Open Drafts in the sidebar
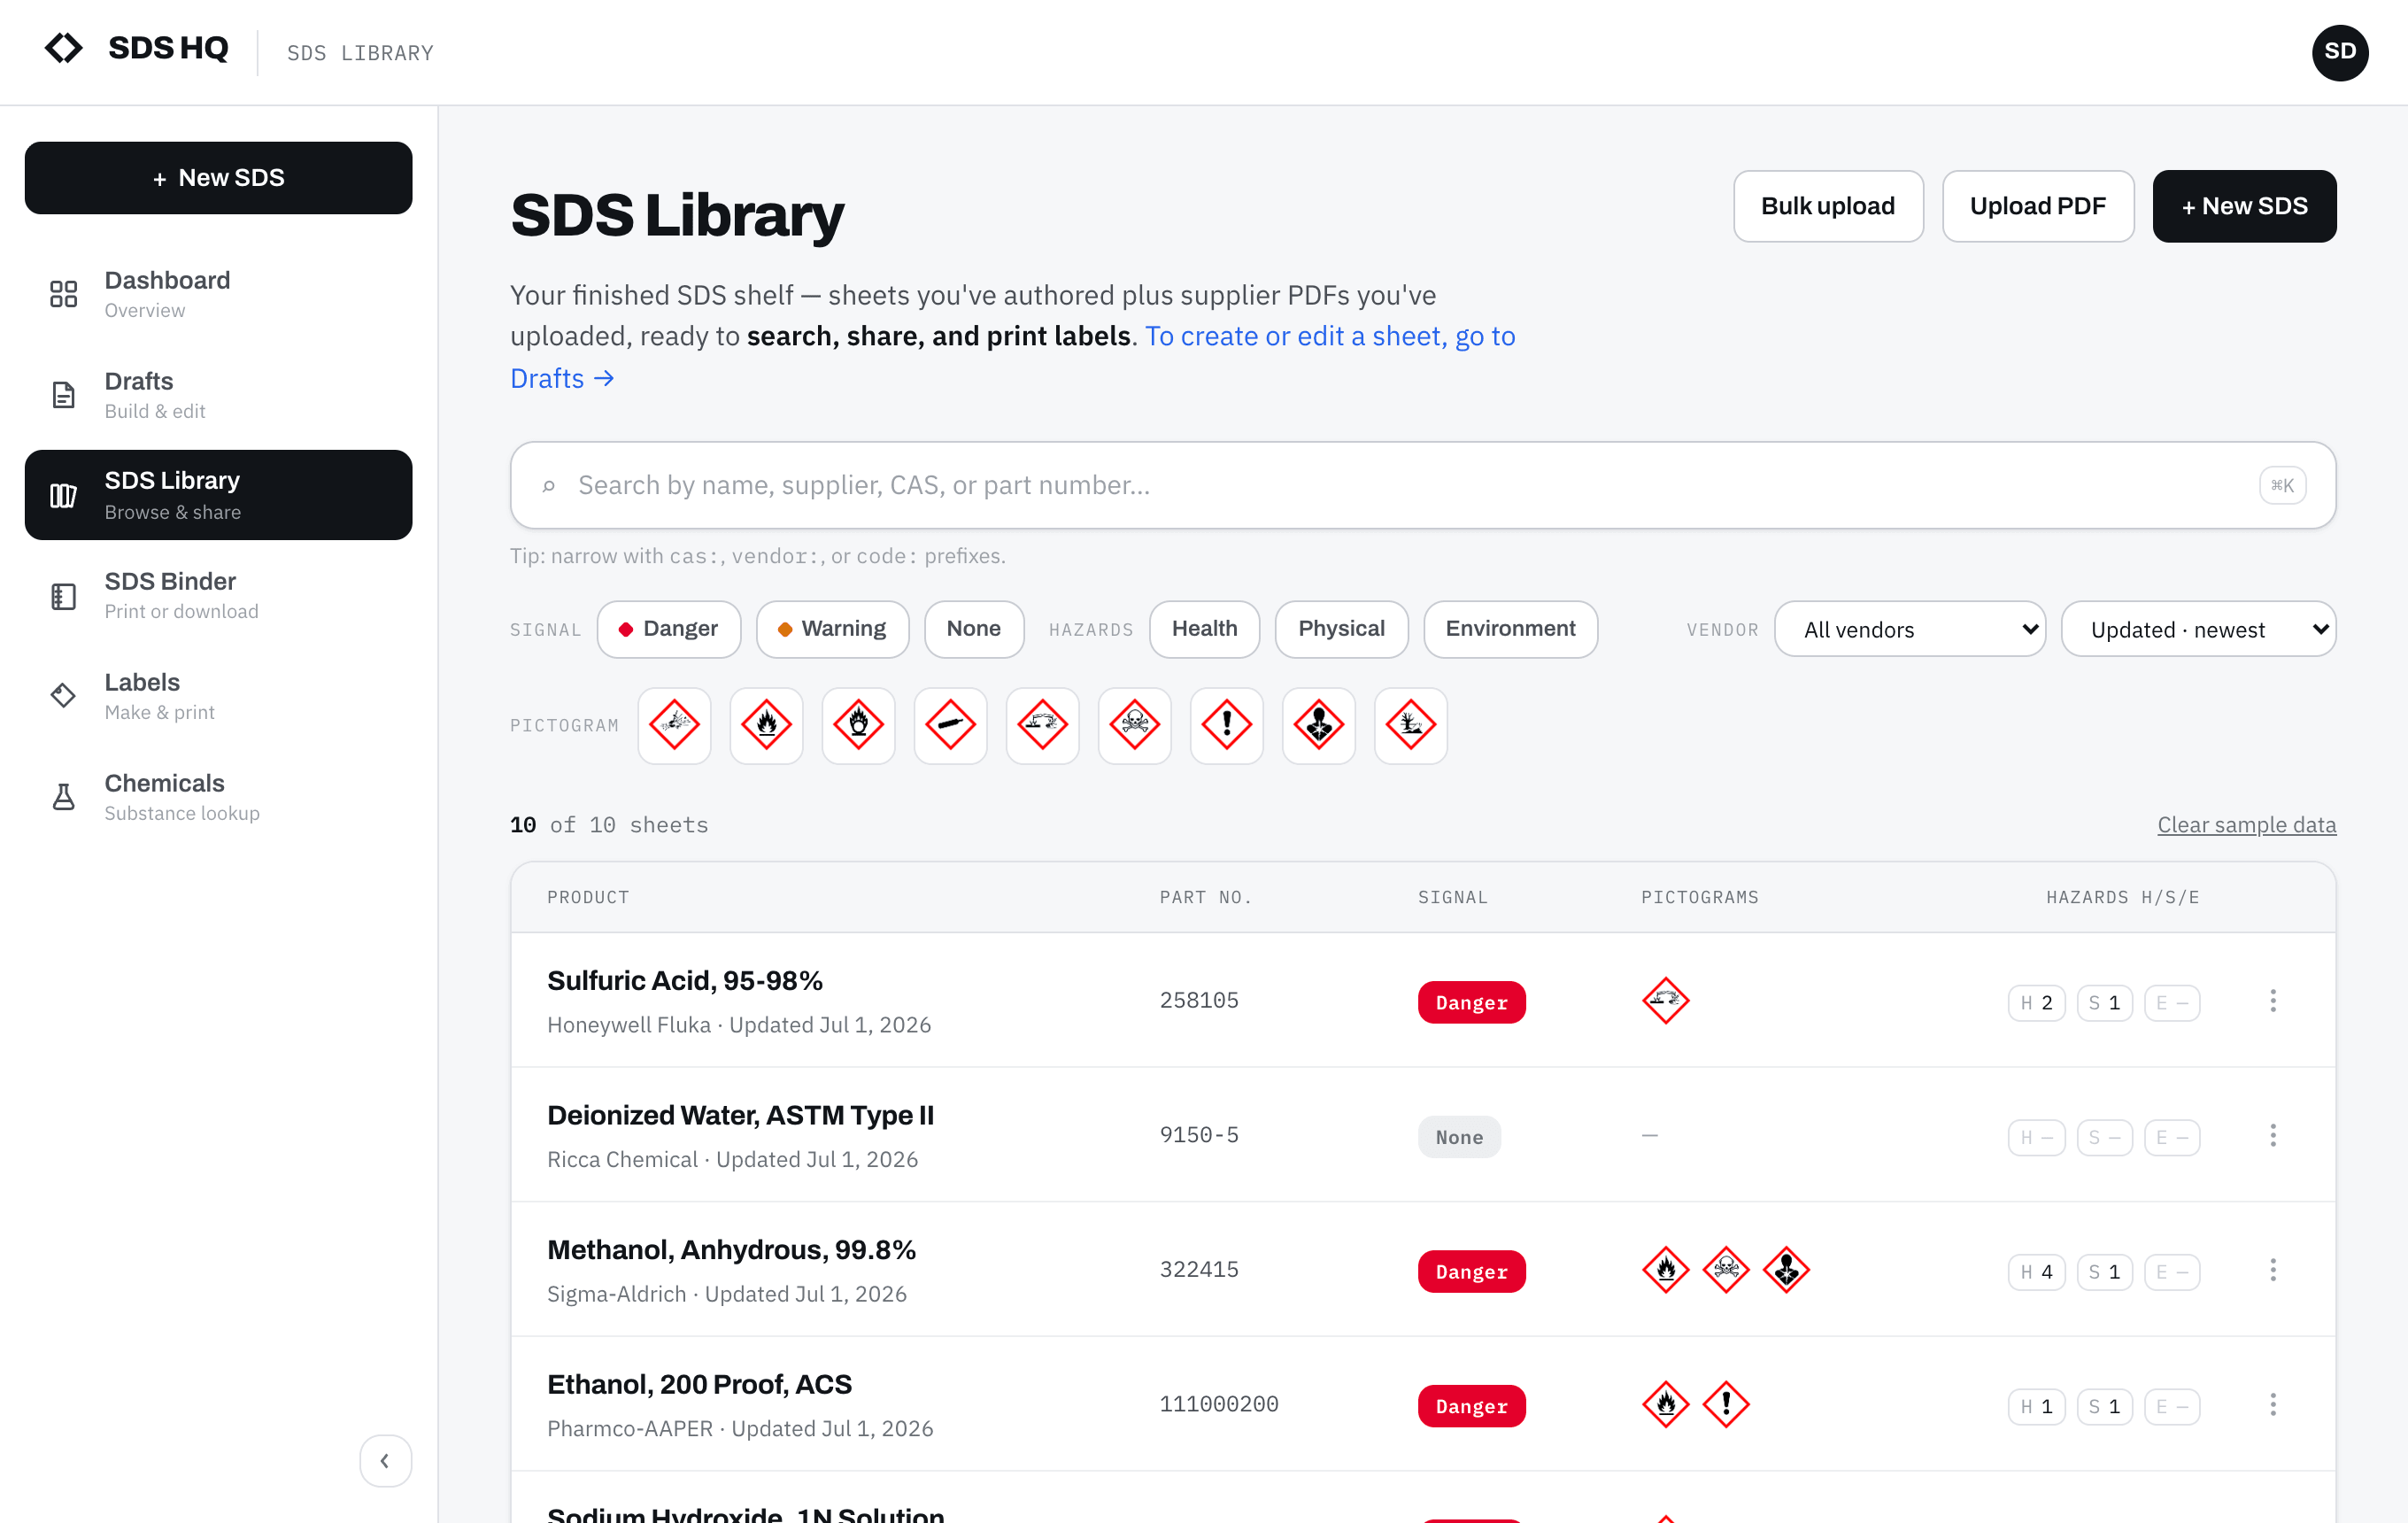Viewport: 2408px width, 1523px height. [x=218, y=395]
